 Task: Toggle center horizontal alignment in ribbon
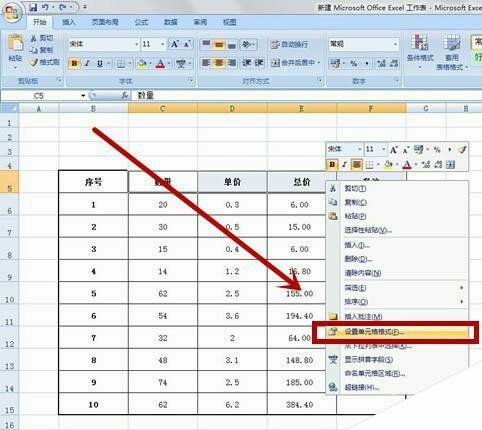[x=219, y=63]
